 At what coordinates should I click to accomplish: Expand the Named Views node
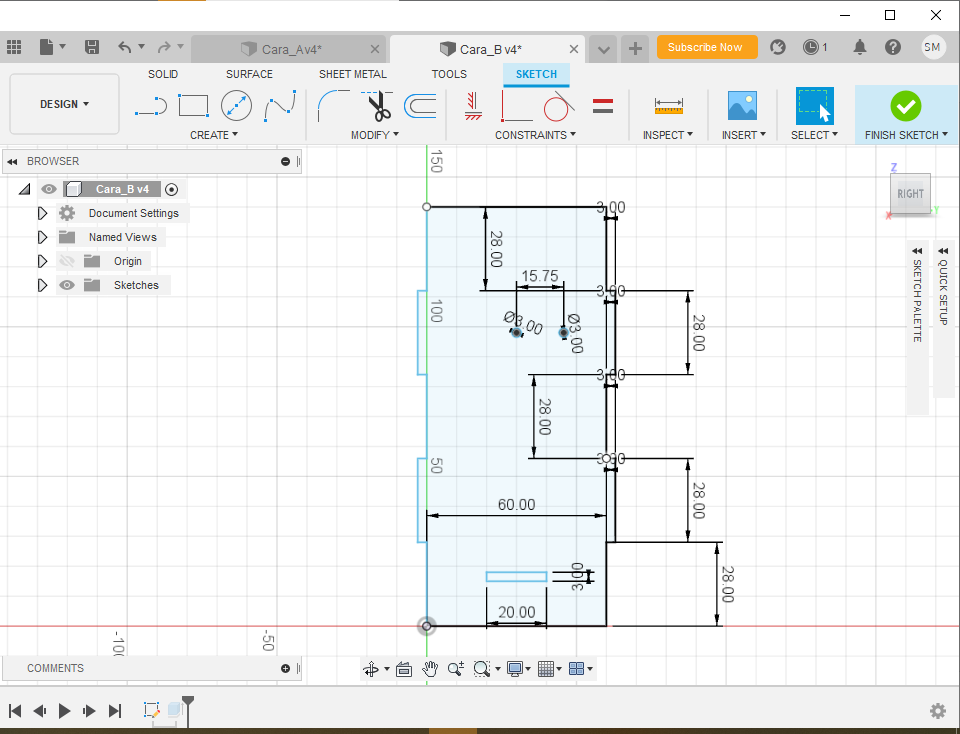coord(42,237)
